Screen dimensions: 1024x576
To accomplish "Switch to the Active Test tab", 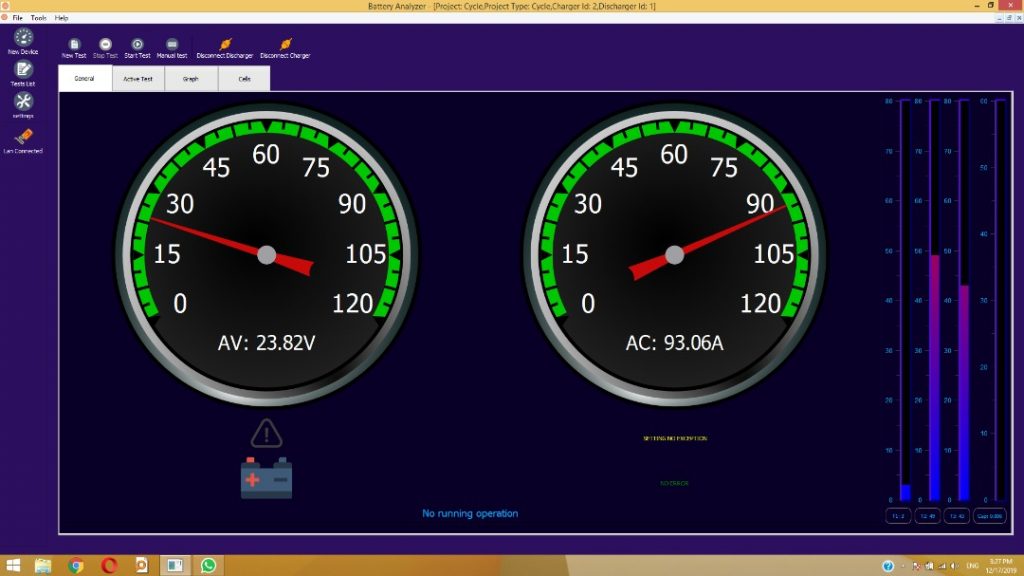I will pyautogui.click(x=138, y=79).
